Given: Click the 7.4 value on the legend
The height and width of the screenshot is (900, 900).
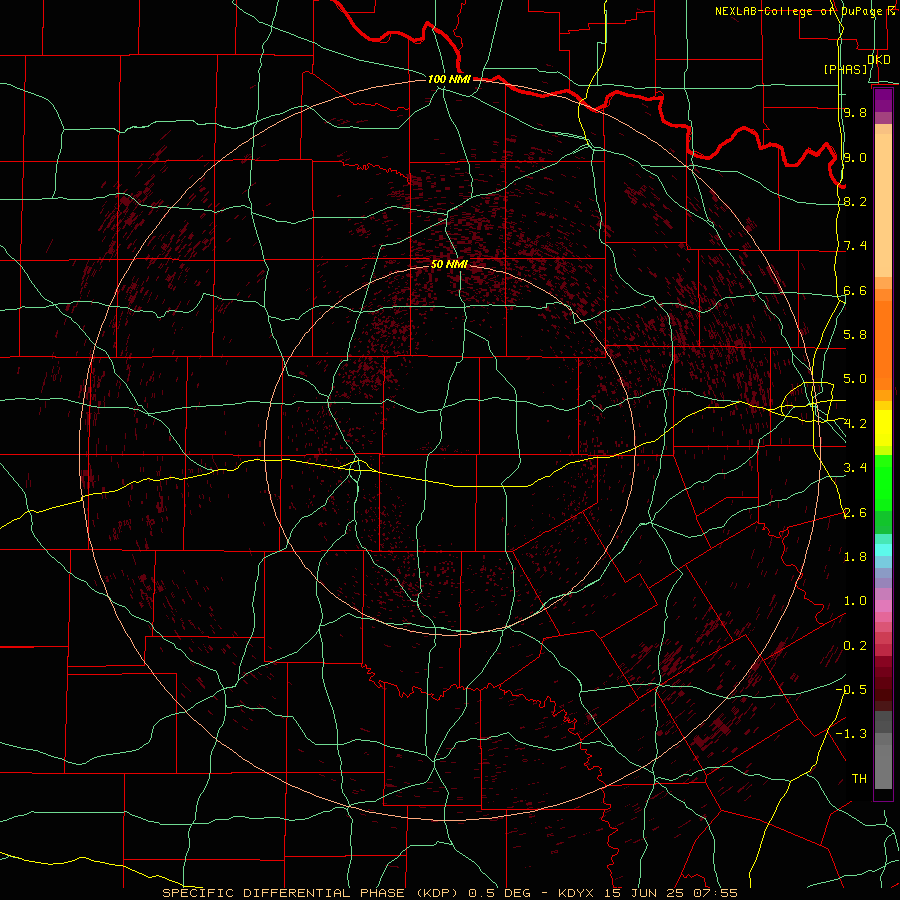Looking at the screenshot, I should coord(855,246).
